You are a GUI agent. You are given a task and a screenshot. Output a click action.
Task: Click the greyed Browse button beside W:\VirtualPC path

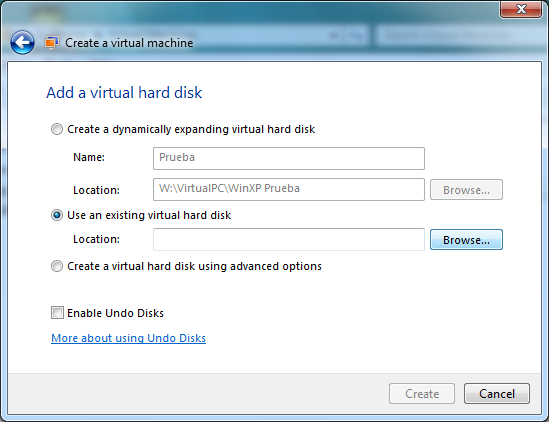(466, 189)
